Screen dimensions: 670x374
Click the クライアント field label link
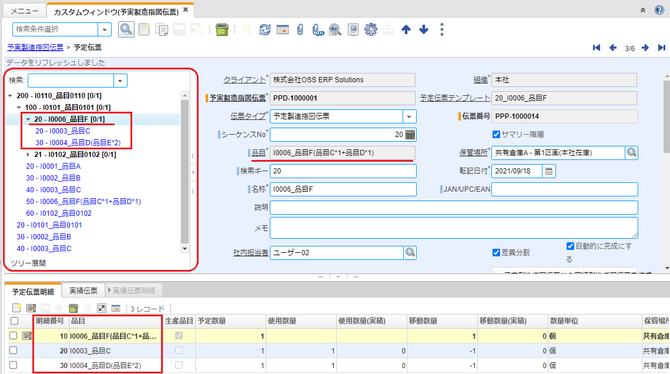[x=244, y=80]
